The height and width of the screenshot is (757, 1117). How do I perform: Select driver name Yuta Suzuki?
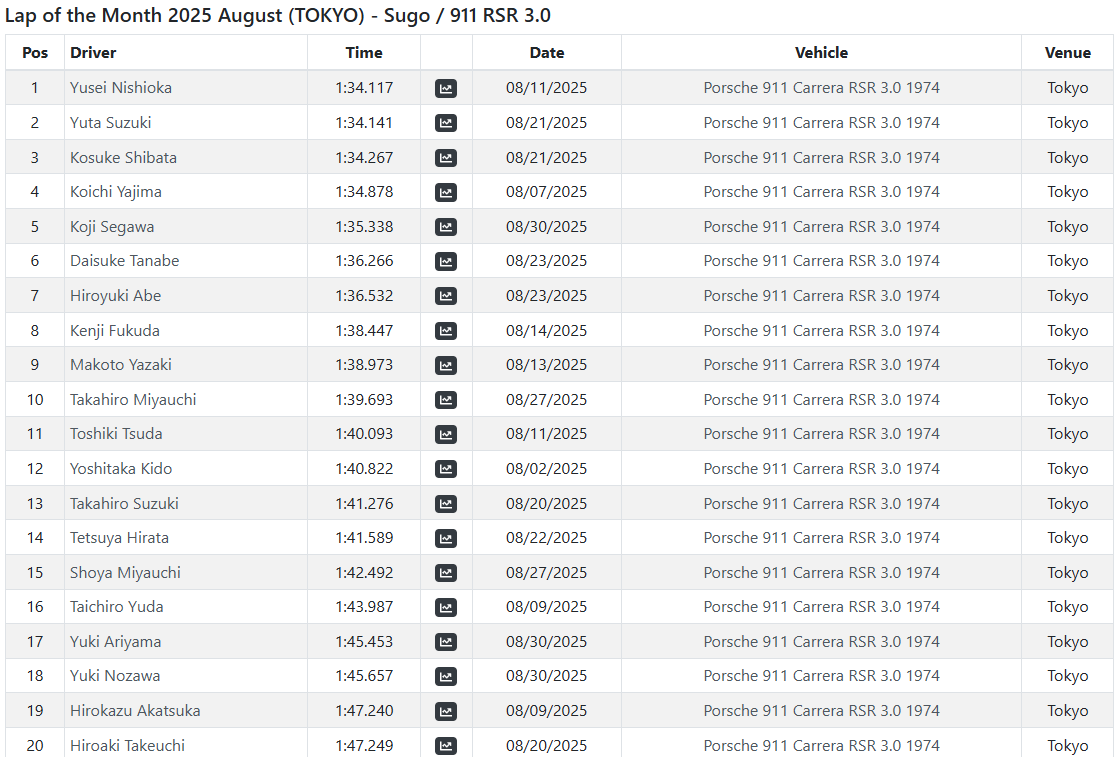[110, 122]
